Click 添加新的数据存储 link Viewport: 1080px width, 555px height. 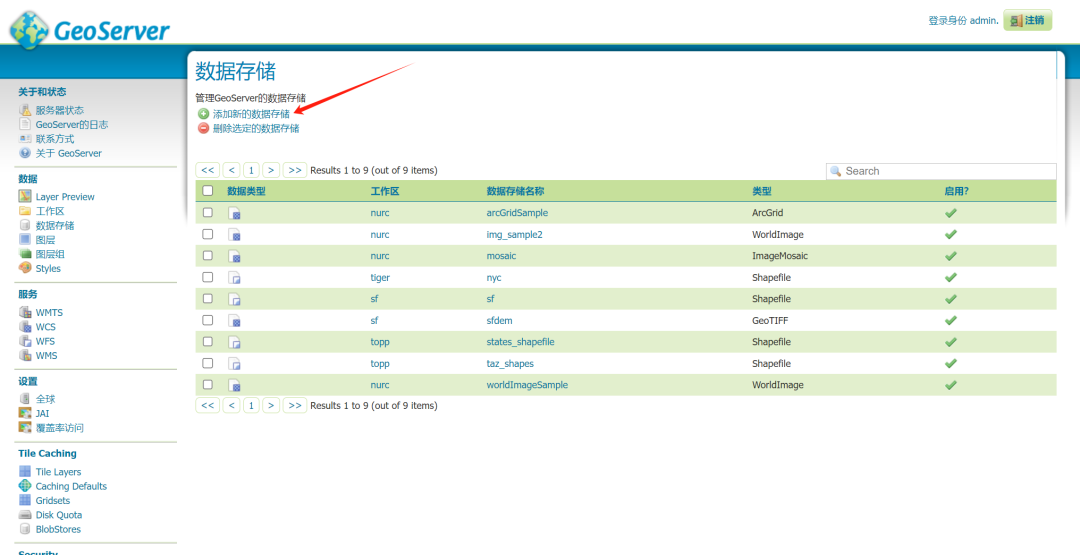251,114
